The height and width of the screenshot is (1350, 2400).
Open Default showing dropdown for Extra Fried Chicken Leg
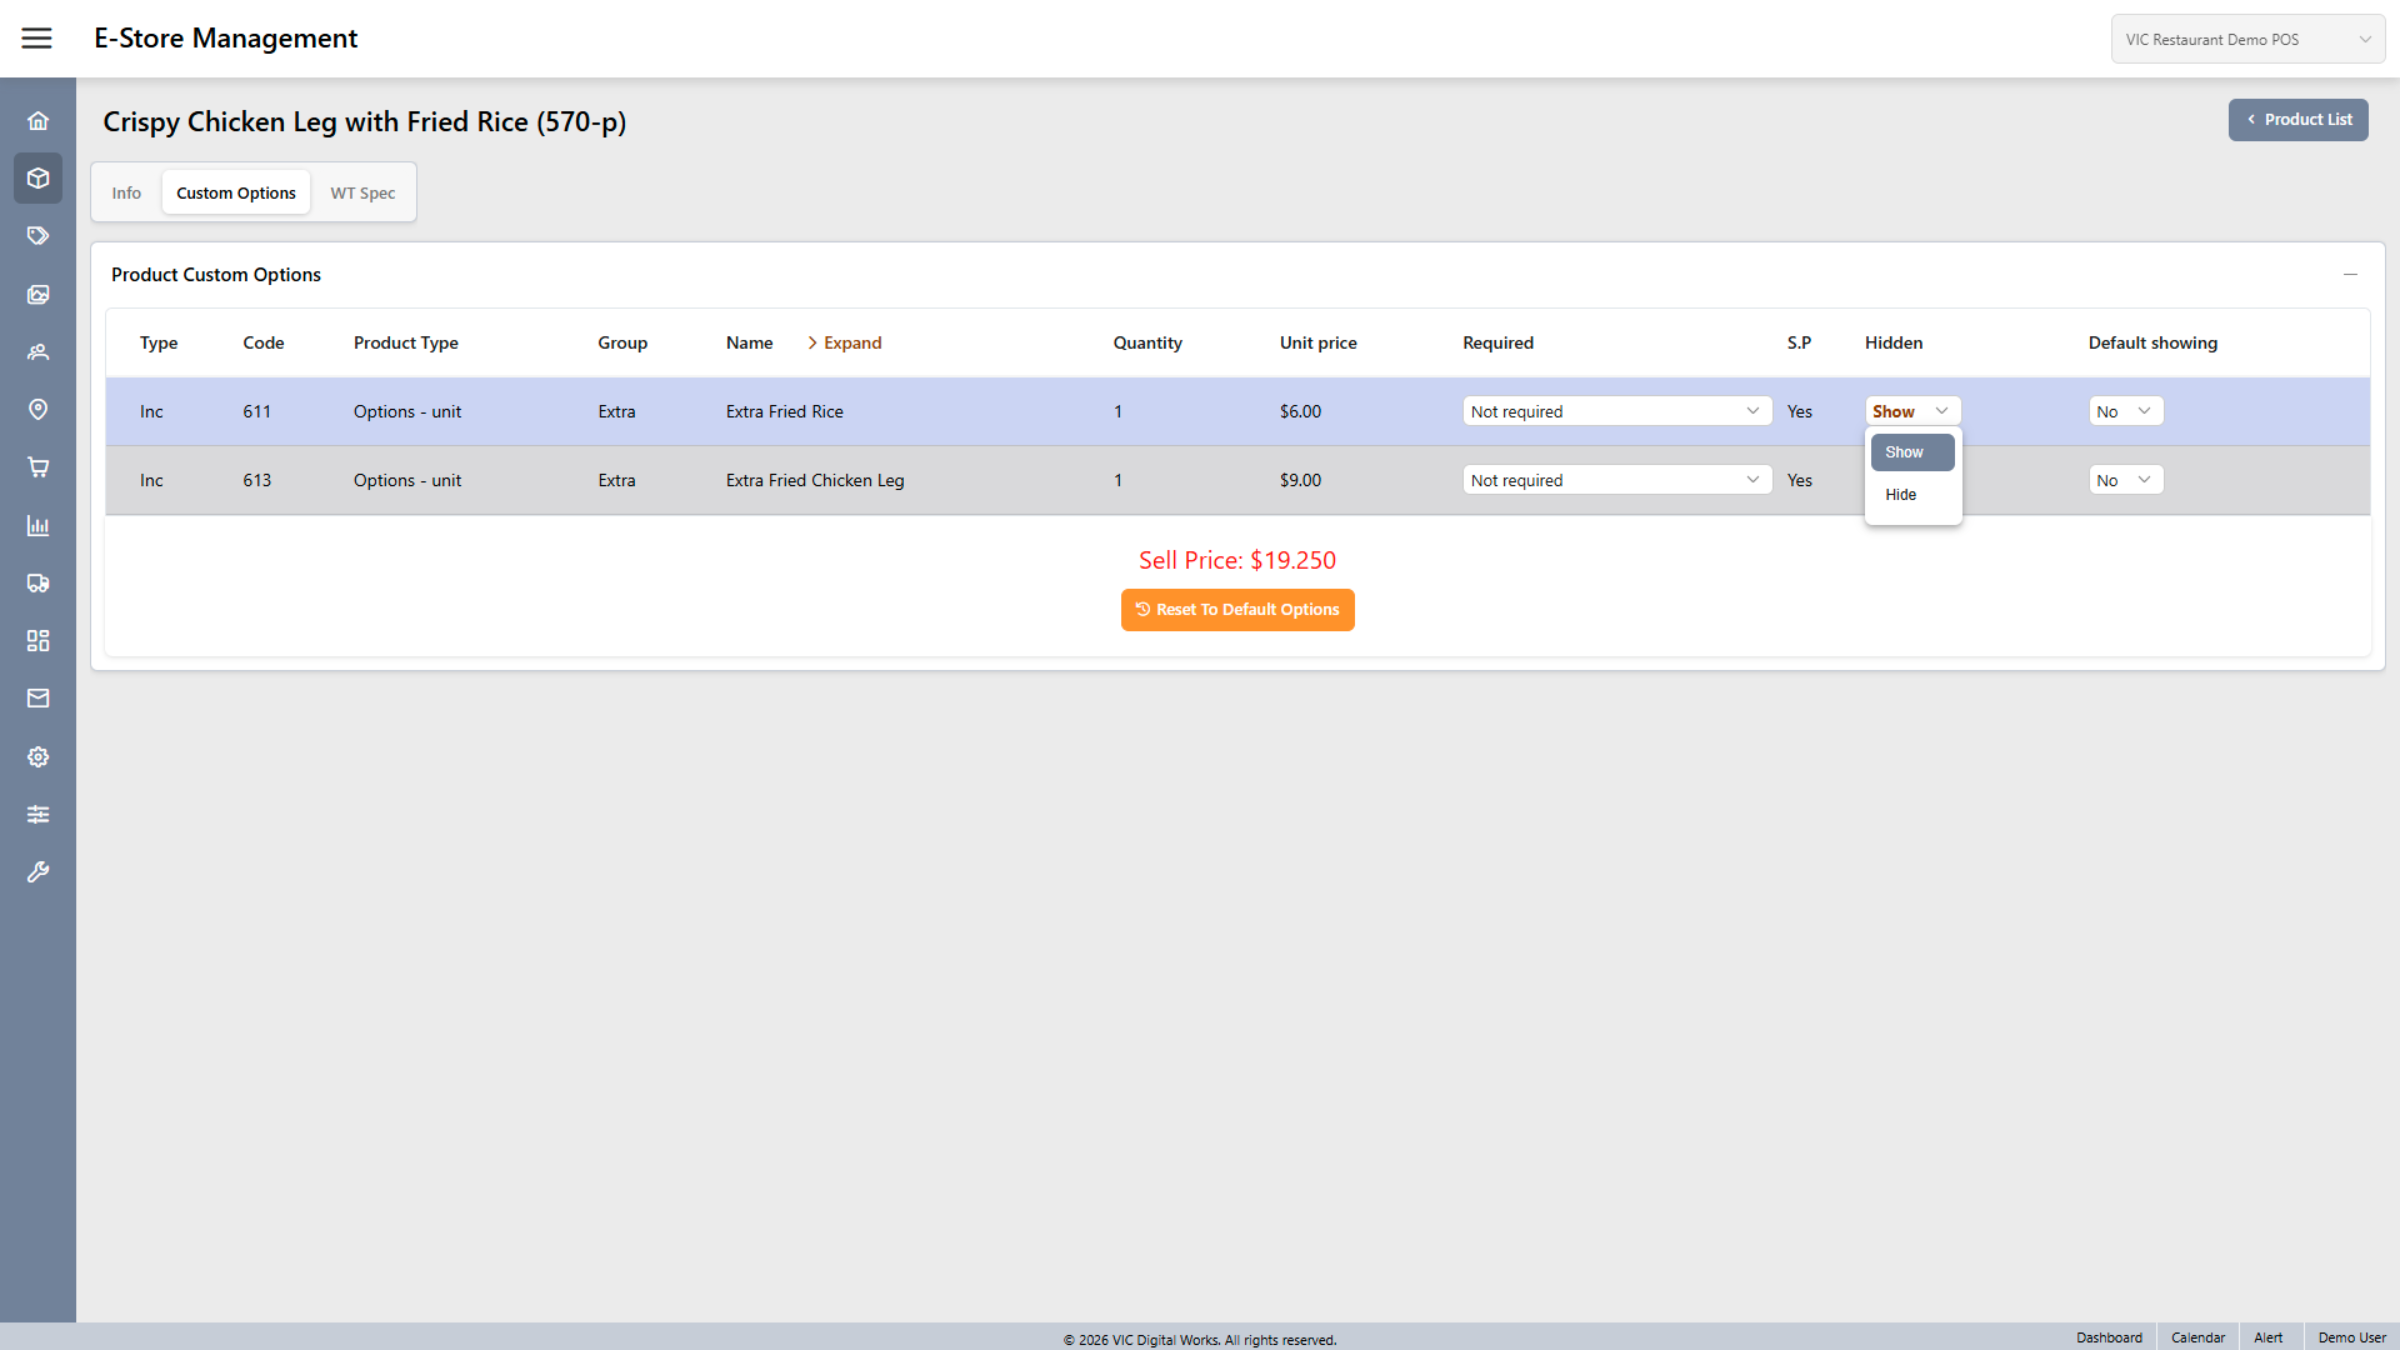pos(2125,479)
